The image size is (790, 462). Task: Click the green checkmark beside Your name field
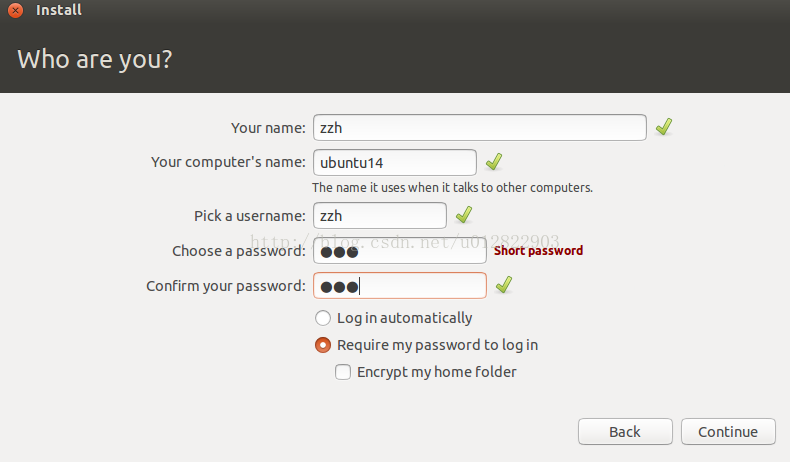(x=663, y=127)
